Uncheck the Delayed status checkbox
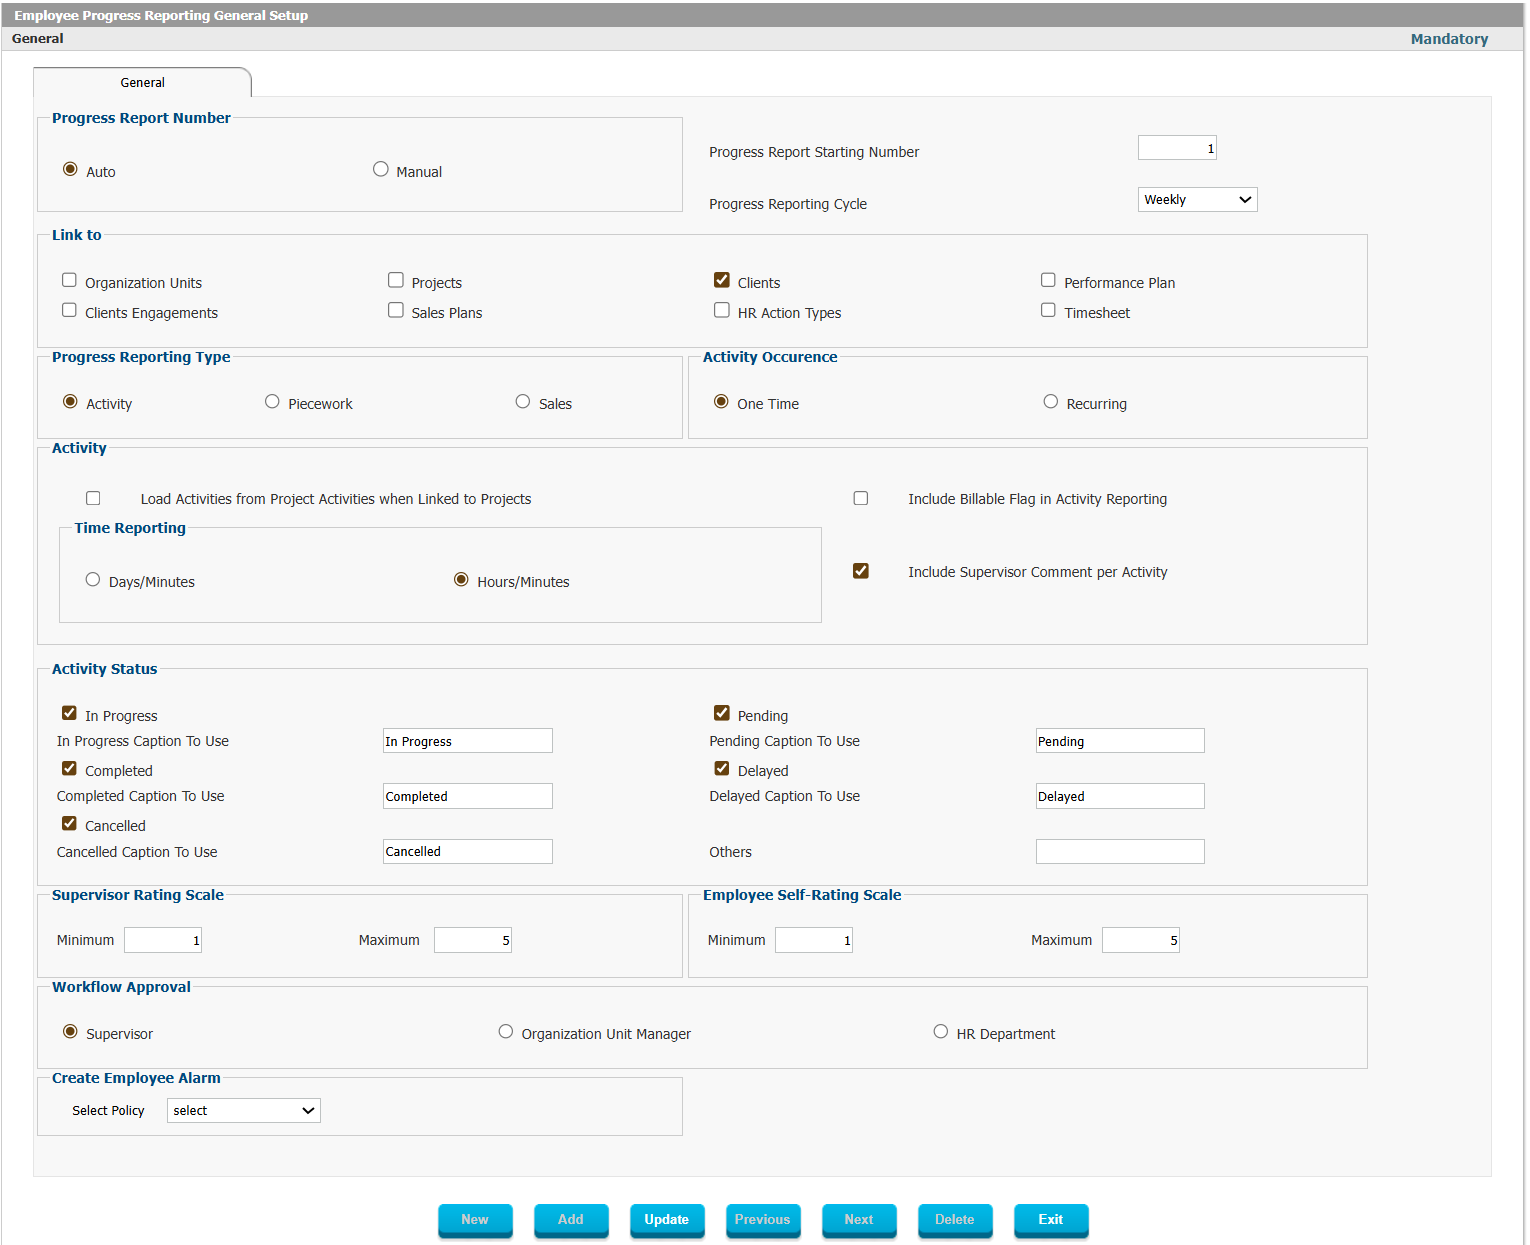1530x1245 pixels. 722,768
